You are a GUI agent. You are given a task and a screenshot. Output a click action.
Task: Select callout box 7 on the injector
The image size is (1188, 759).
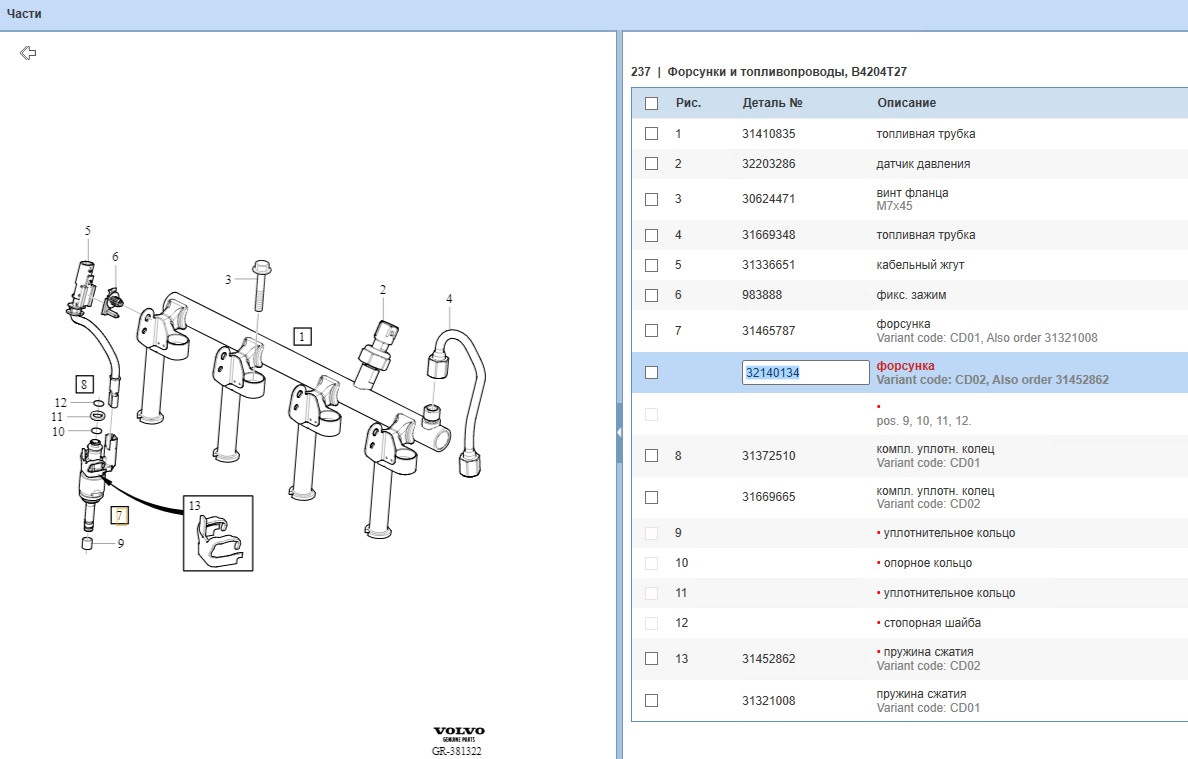120,516
